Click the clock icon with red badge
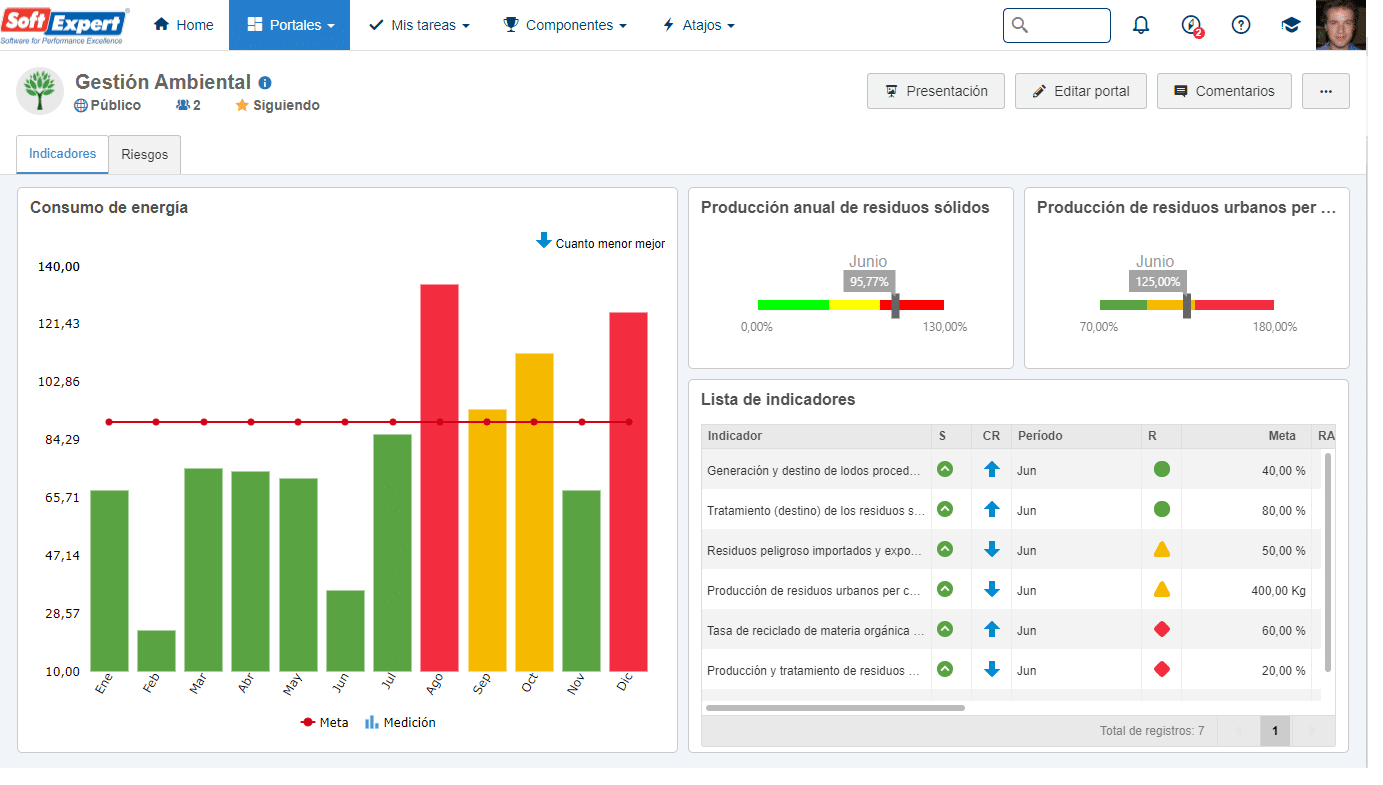This screenshot has width=1383, height=785. coord(1191,26)
